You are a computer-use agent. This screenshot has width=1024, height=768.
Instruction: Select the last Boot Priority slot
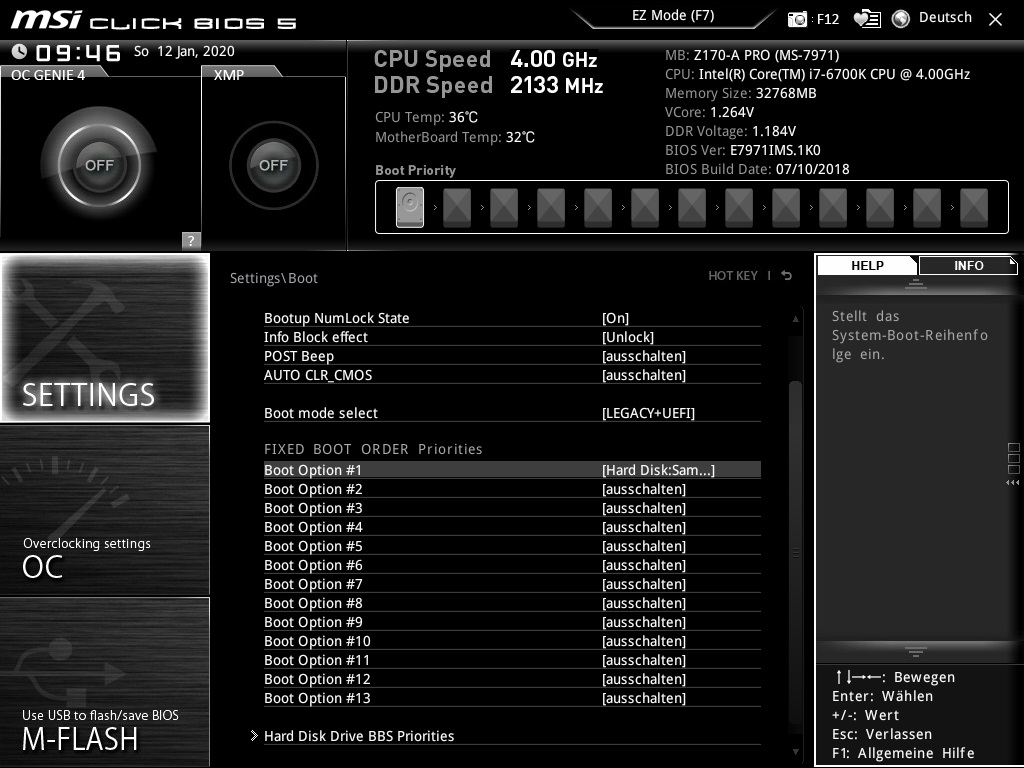[x=974, y=208]
